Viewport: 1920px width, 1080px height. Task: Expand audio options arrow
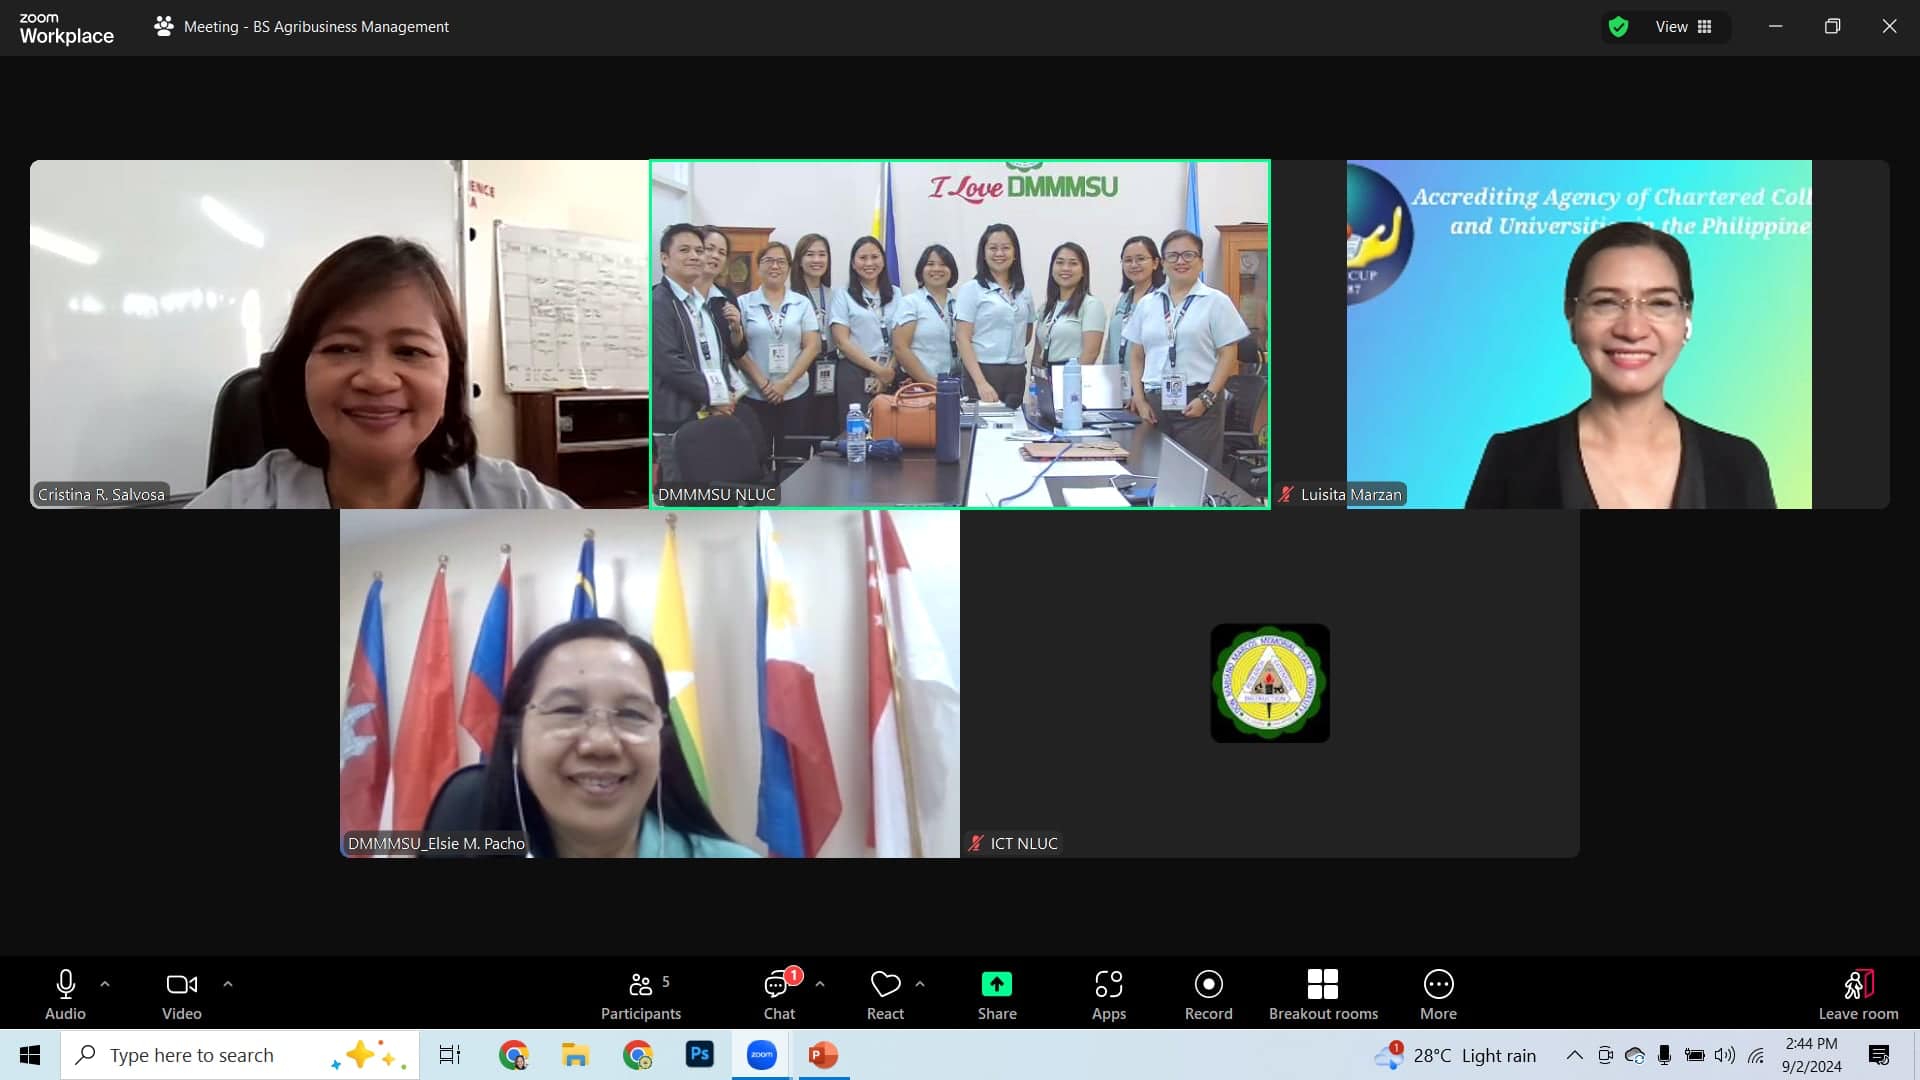(x=105, y=984)
